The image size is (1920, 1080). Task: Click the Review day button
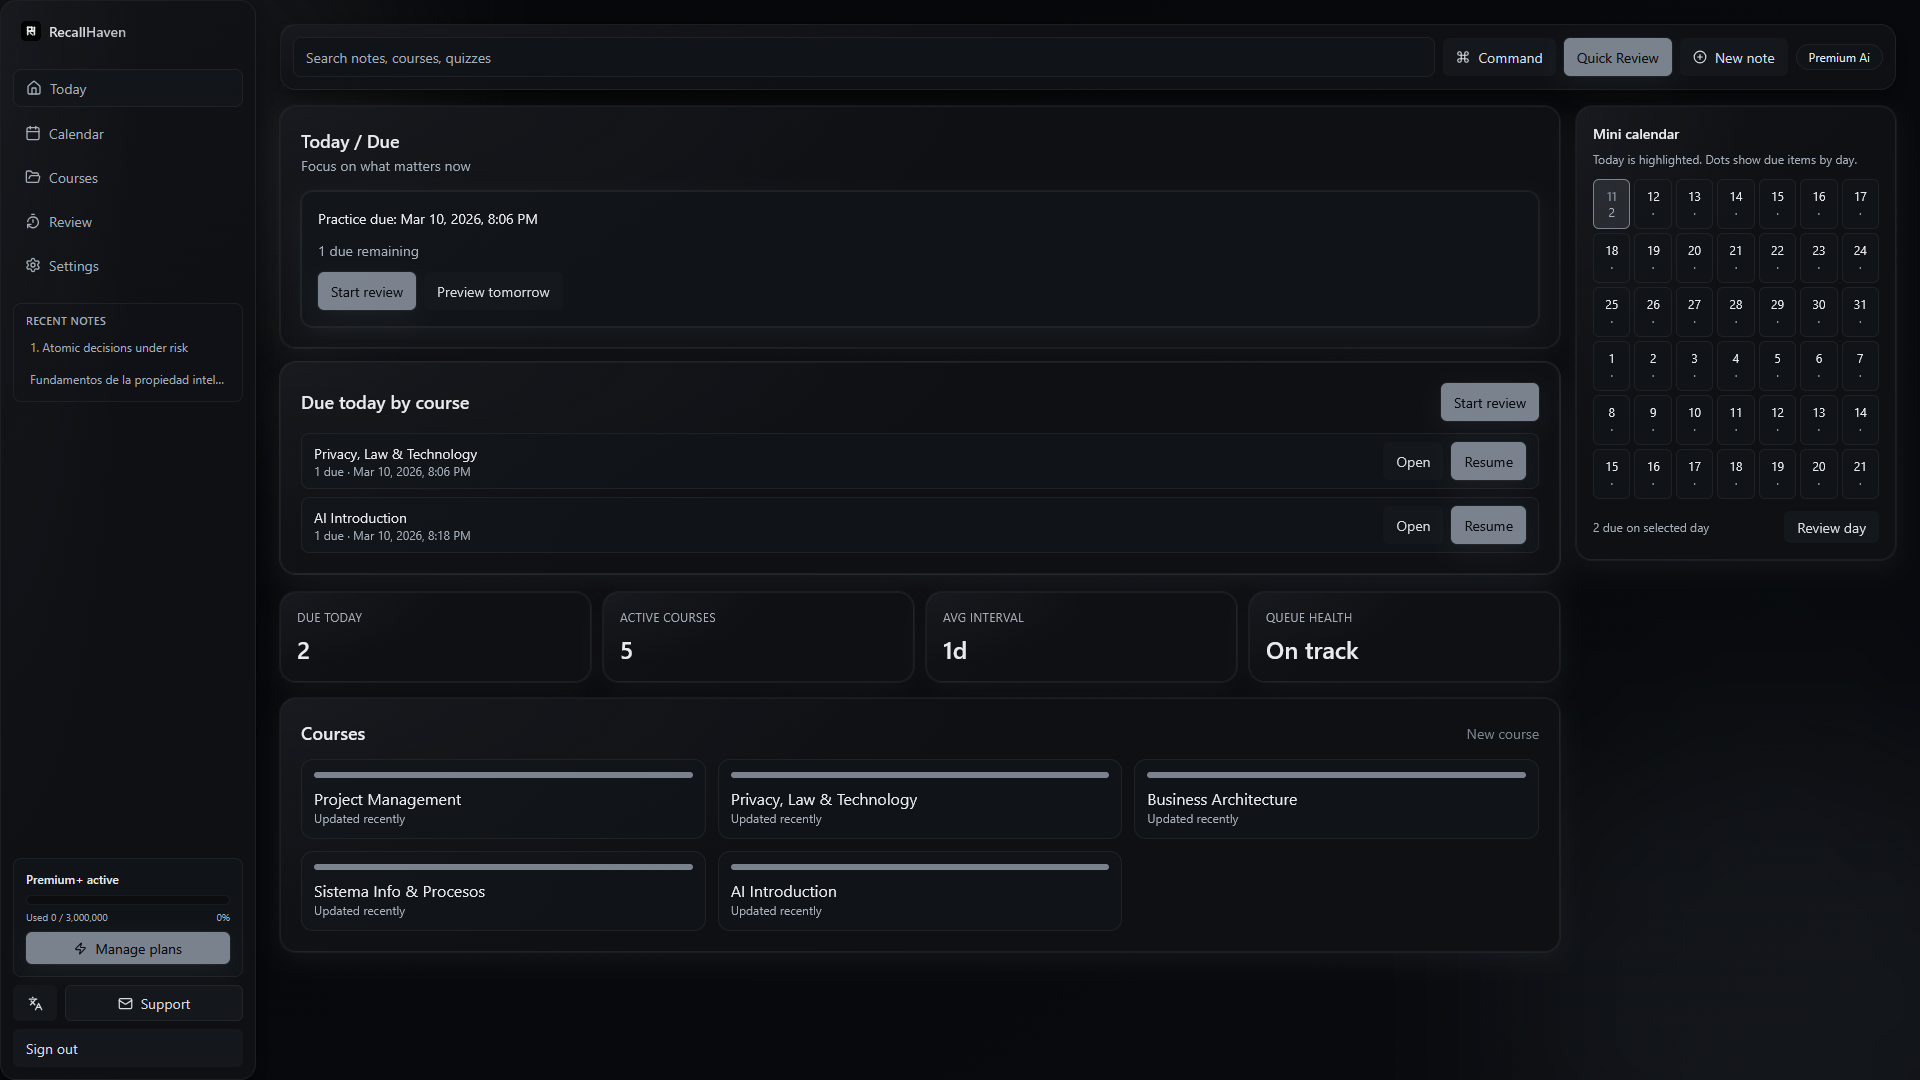pyautogui.click(x=1830, y=527)
